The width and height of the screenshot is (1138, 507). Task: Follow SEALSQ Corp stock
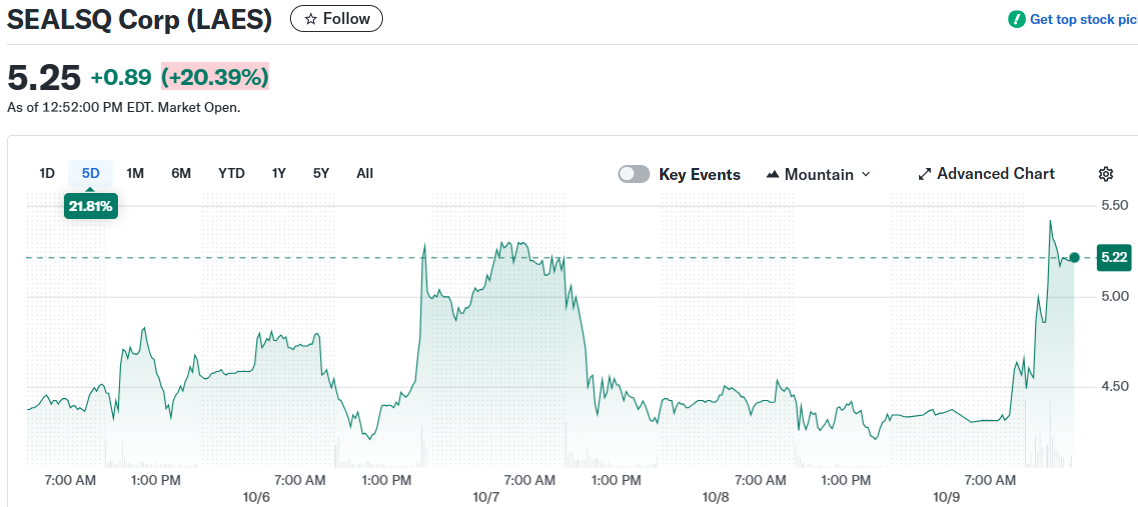[337, 19]
